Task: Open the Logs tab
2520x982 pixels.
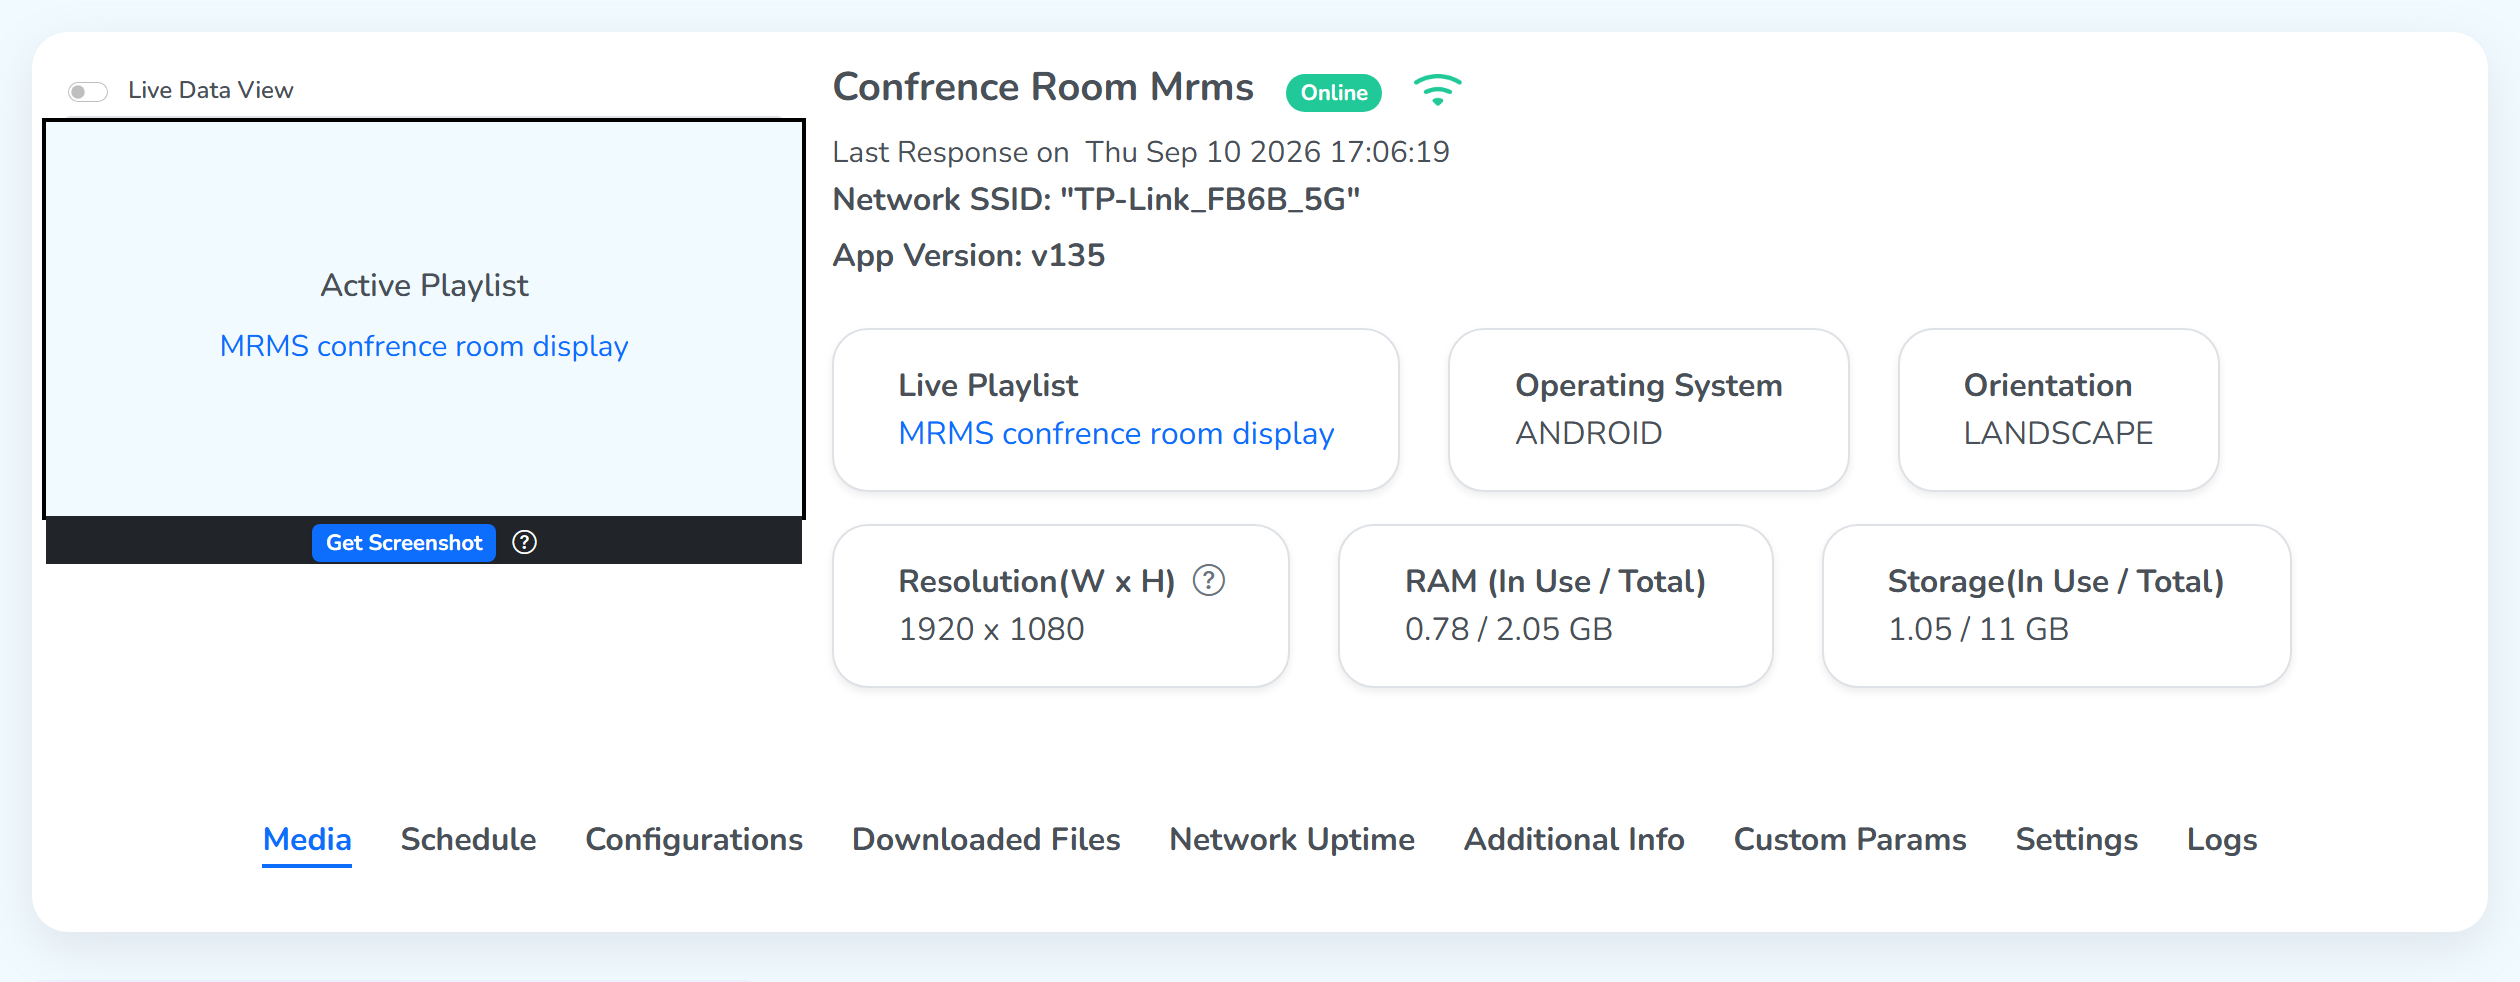Action: point(2222,840)
